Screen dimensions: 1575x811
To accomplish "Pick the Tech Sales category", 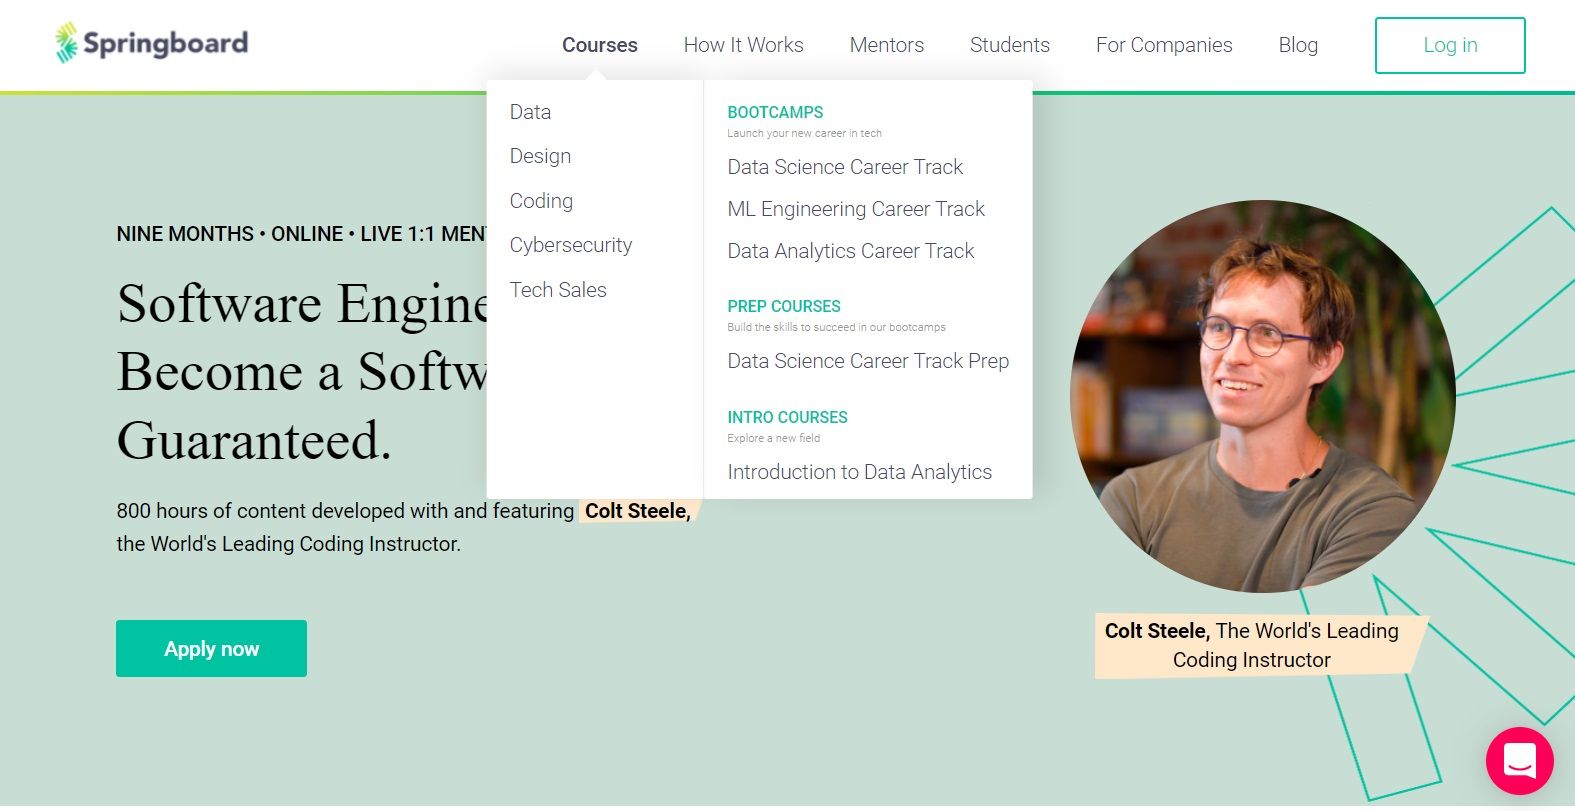I will pyautogui.click(x=558, y=290).
